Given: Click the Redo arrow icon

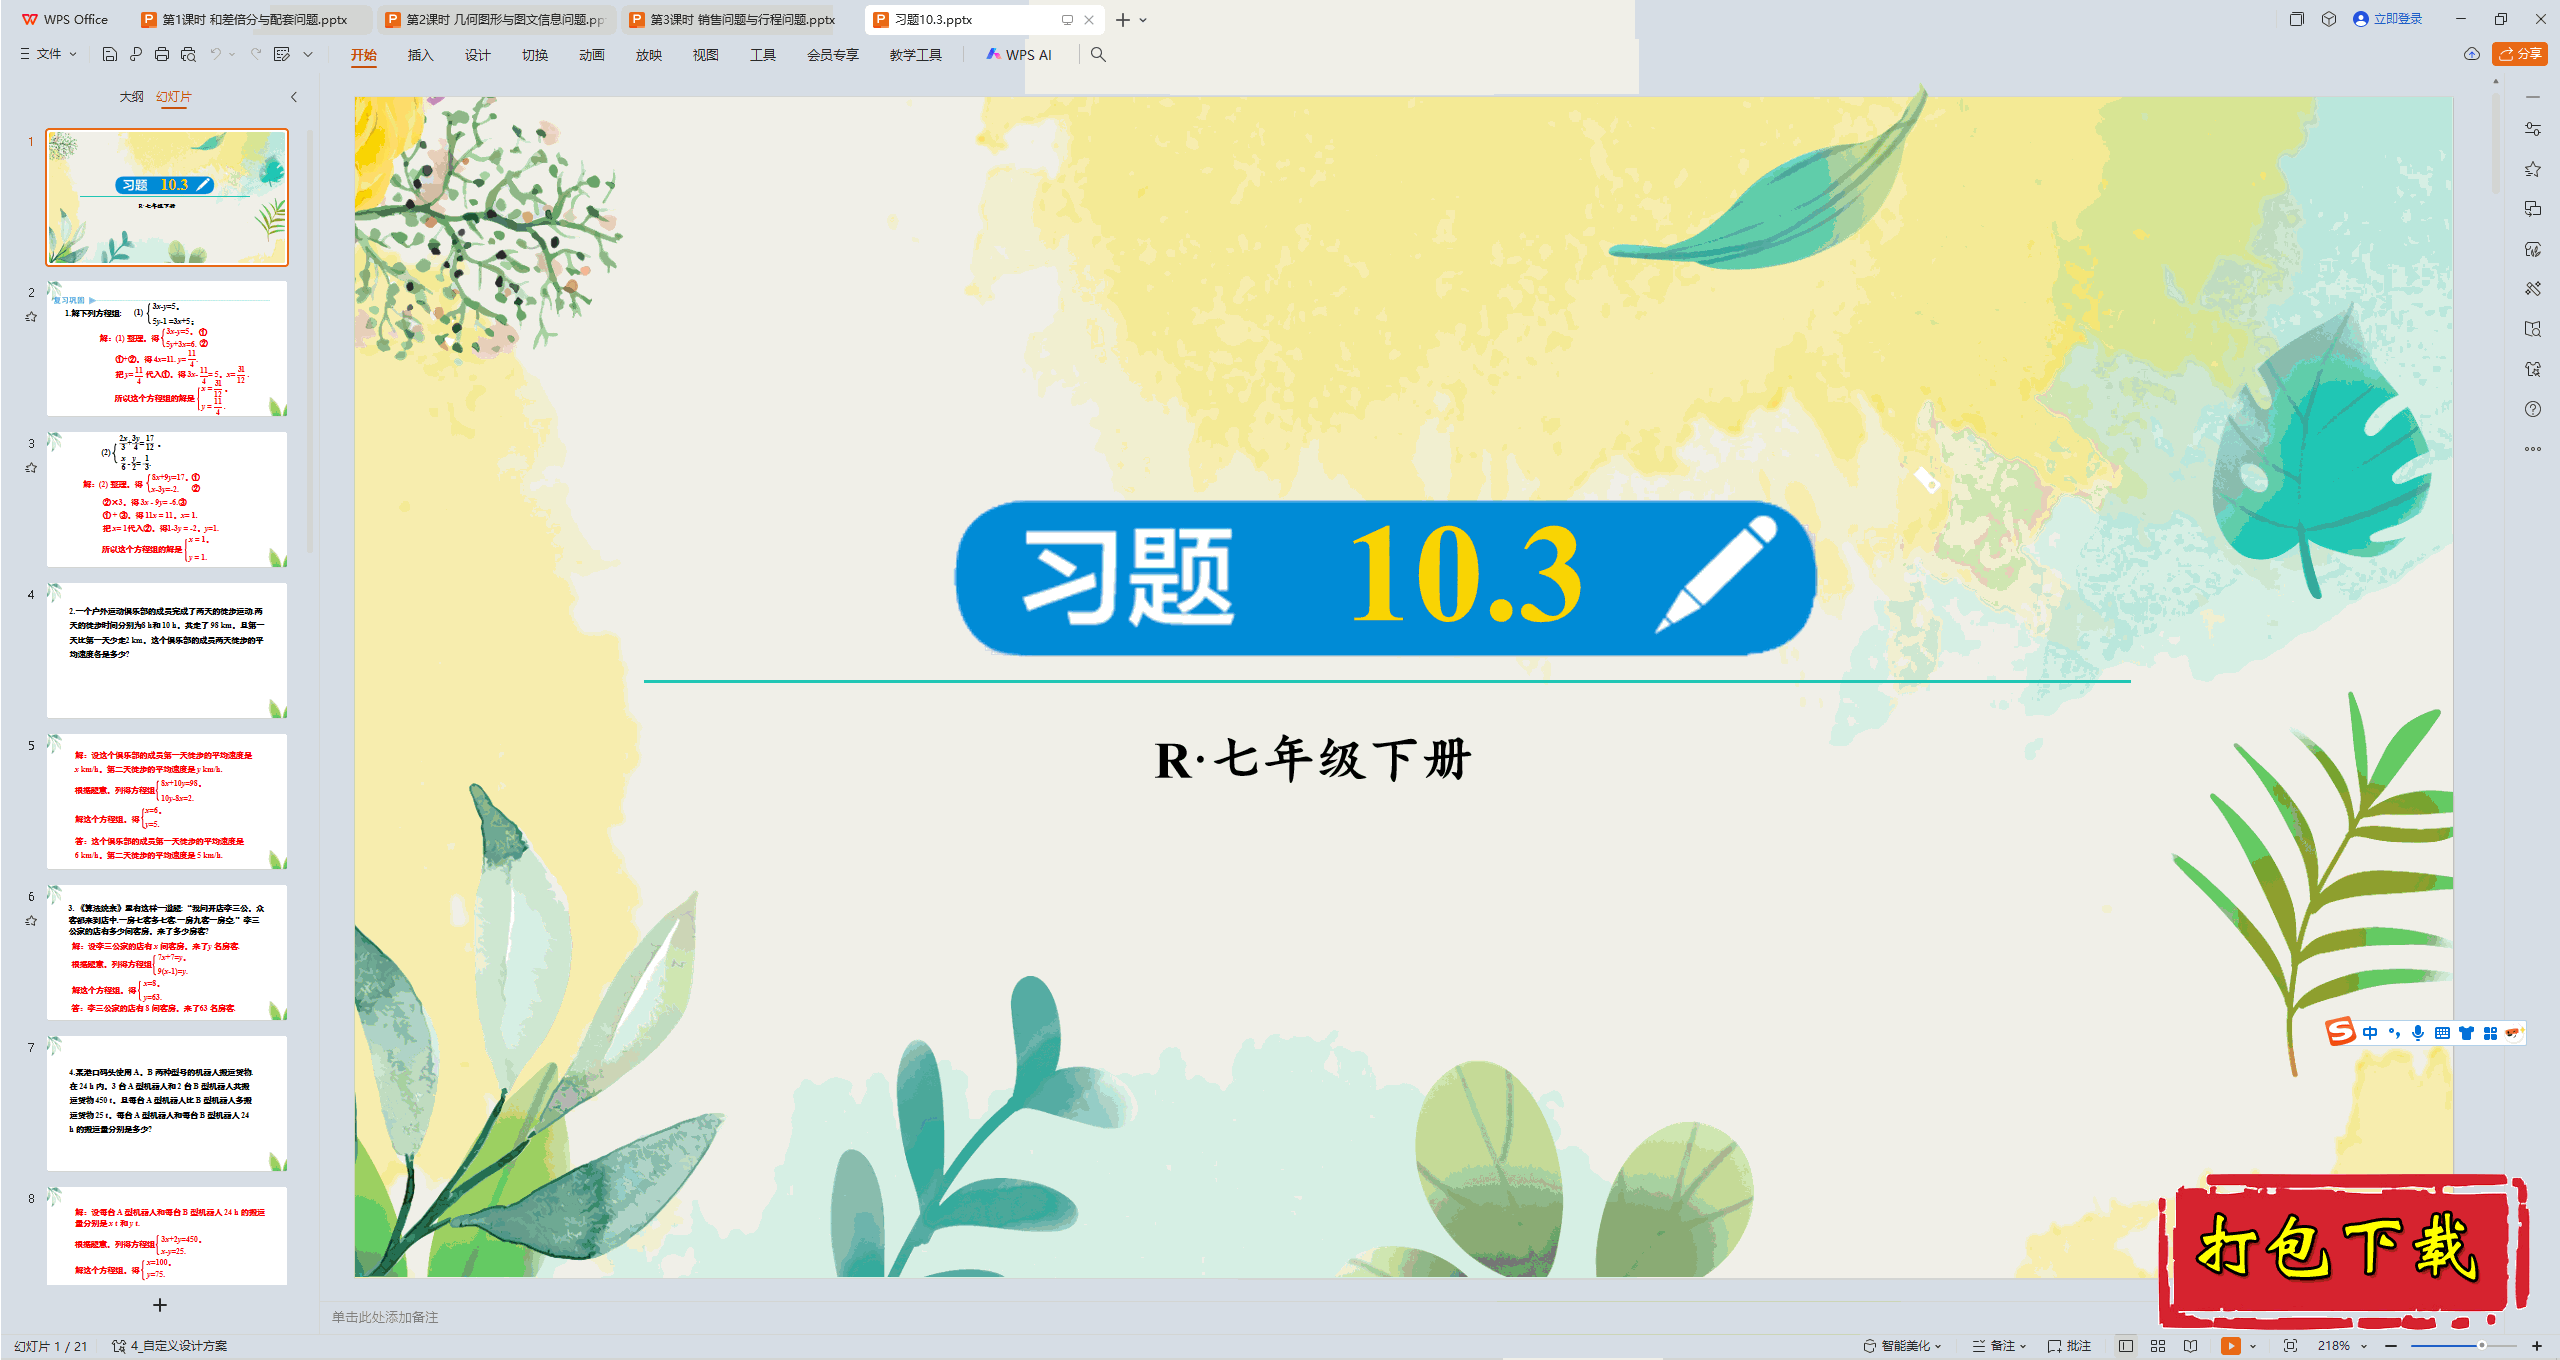Looking at the screenshot, I should pos(256,54).
